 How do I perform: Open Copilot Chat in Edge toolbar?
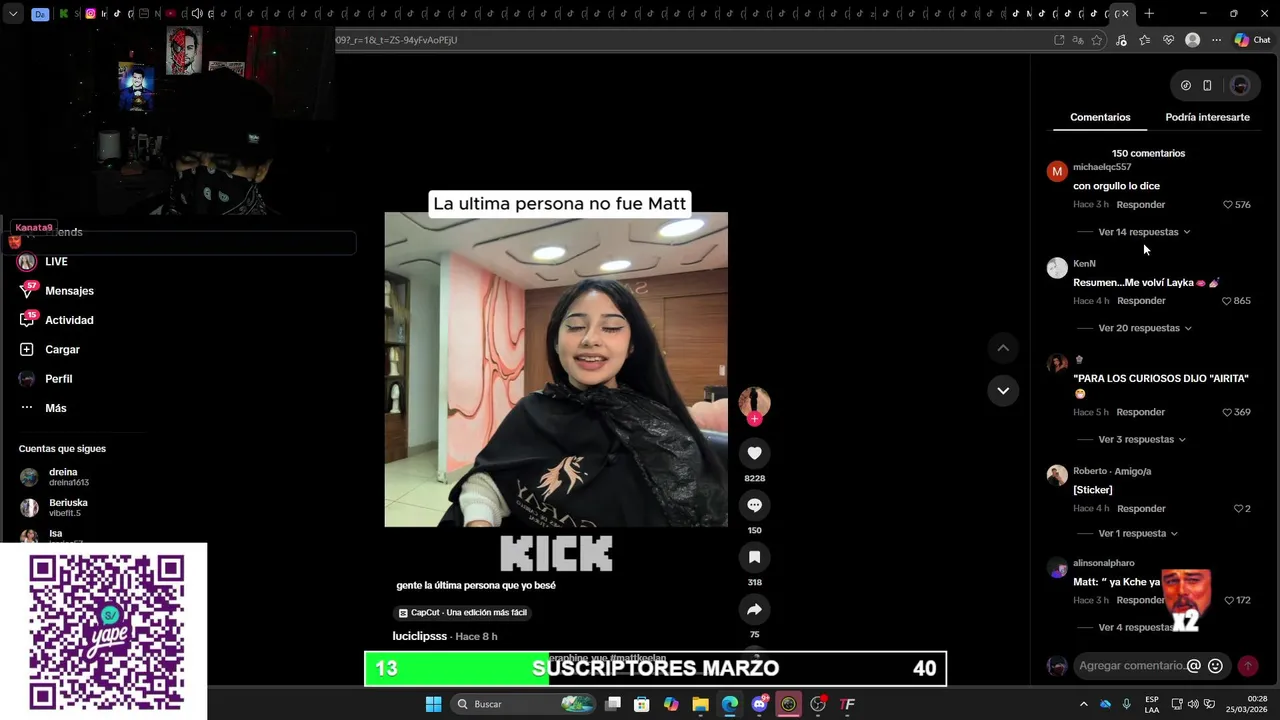pyautogui.click(x=1252, y=40)
